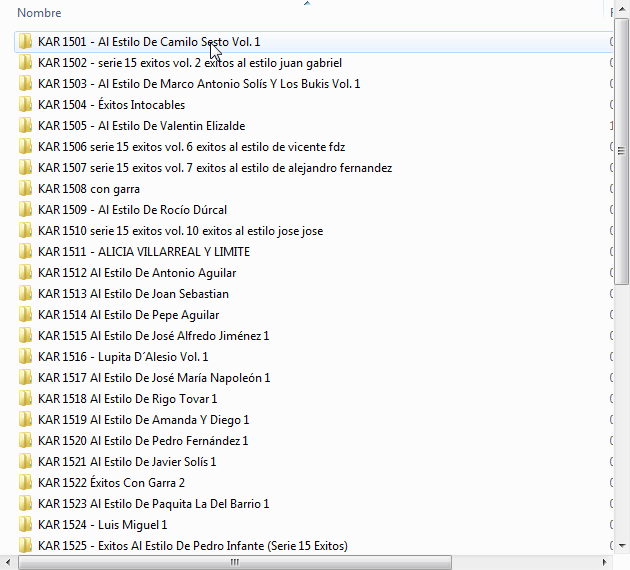Click the vertical scrollbar thumb
The height and width of the screenshot is (570, 630).
[622, 151]
